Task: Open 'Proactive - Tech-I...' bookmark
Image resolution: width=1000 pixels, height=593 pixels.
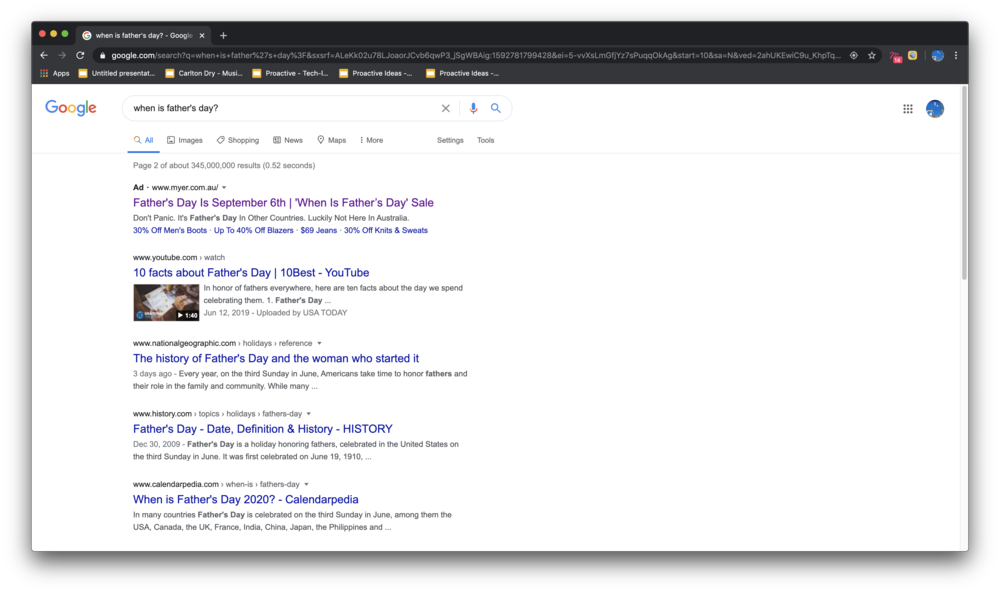Action: 290,73
